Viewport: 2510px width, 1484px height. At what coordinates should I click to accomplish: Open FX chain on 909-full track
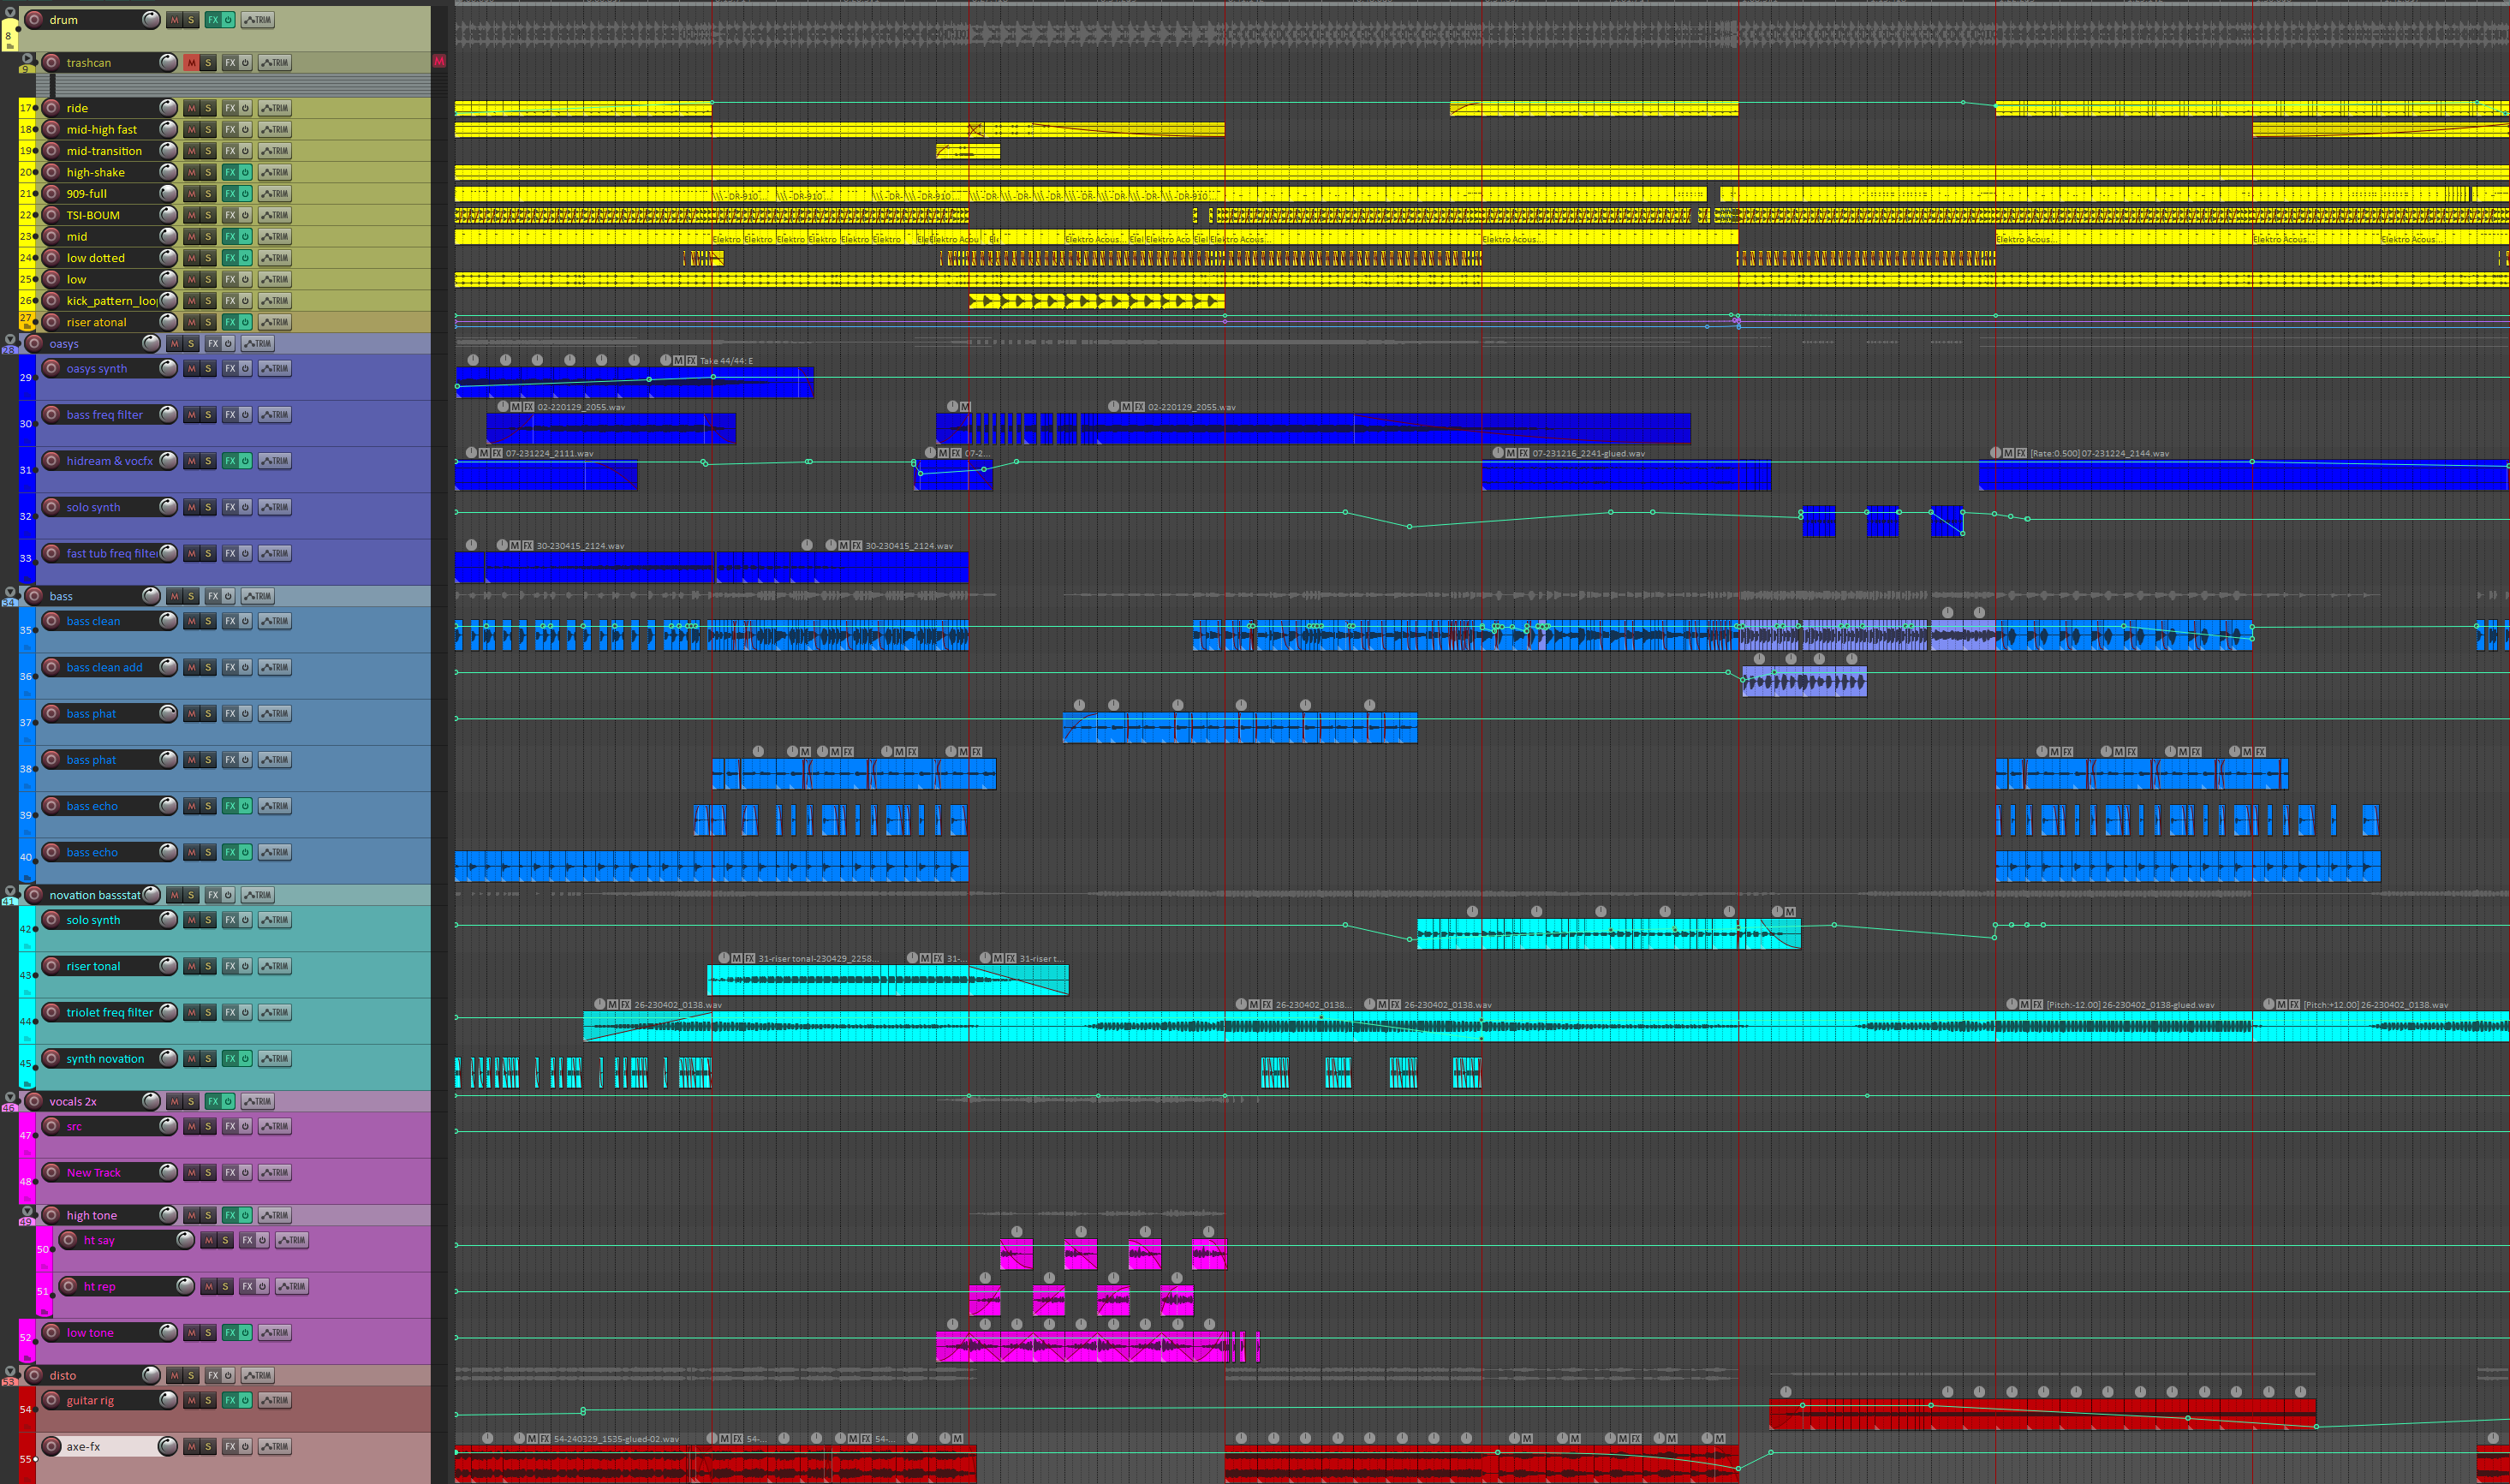coord(229,194)
